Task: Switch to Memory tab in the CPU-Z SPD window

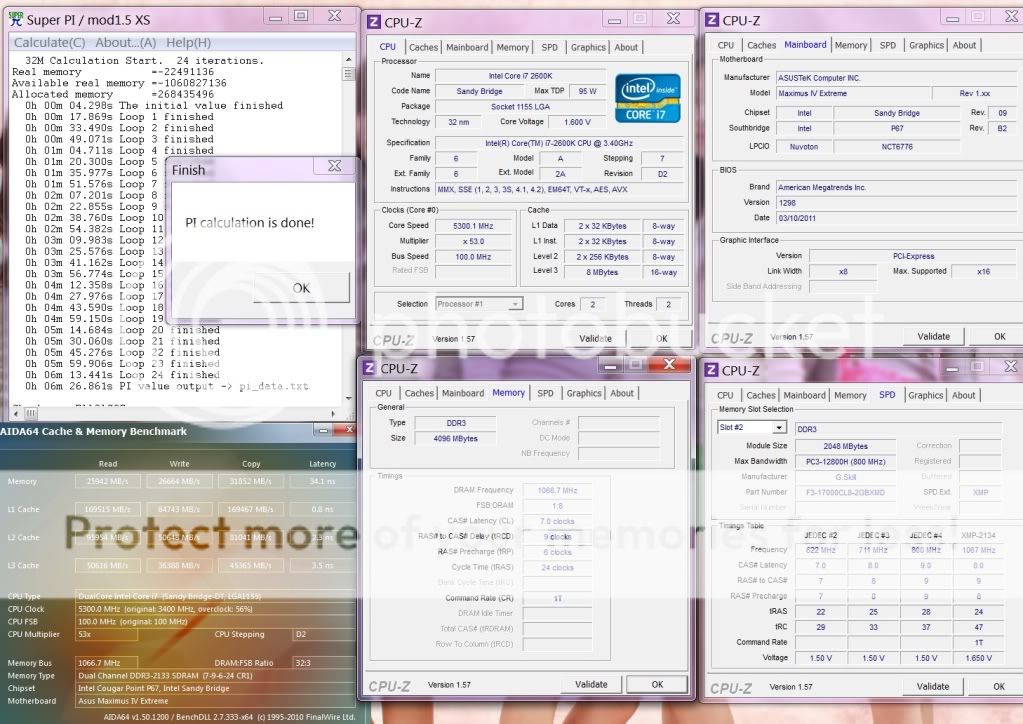Action: pyautogui.click(x=850, y=395)
